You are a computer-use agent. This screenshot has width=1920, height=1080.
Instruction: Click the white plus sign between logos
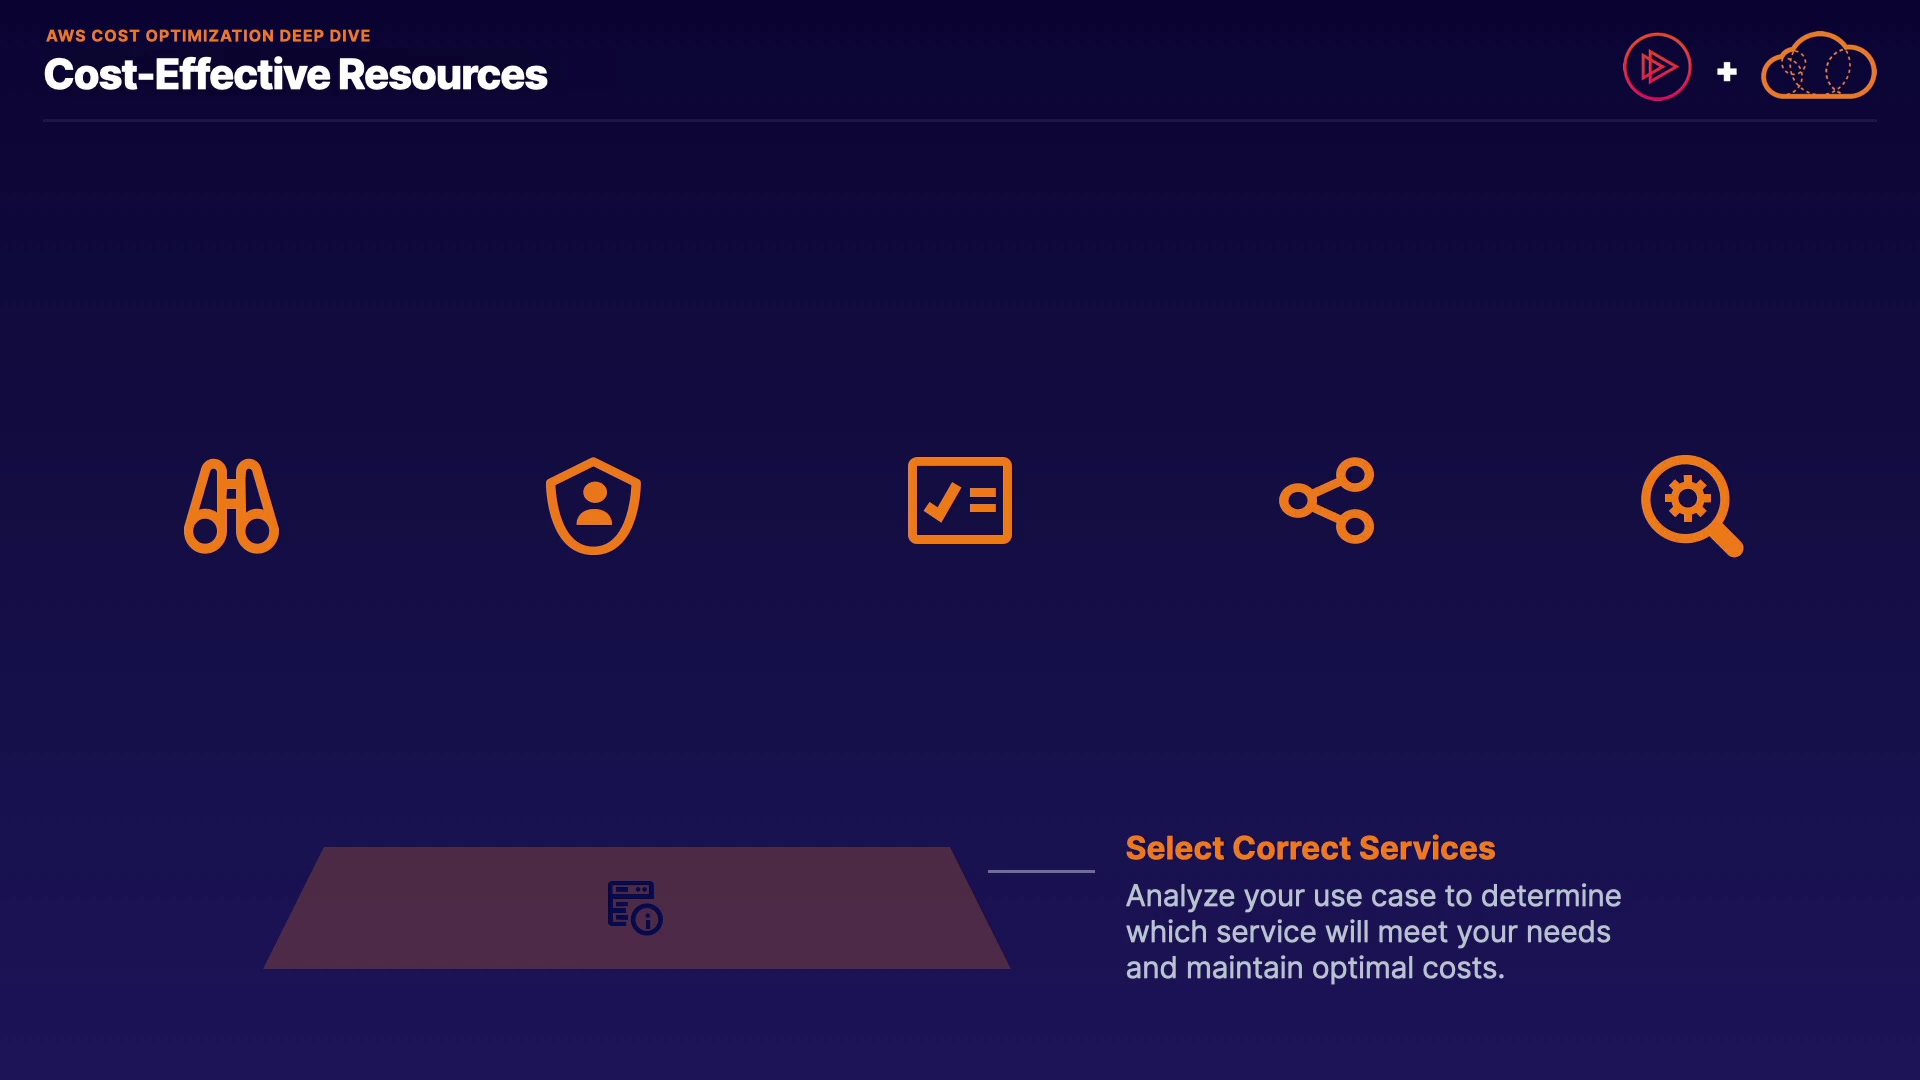[1727, 72]
